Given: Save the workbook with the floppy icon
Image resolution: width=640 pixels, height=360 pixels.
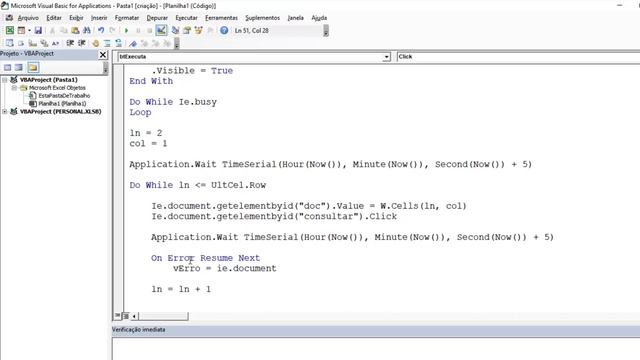Looking at the screenshot, I should 38,30.
